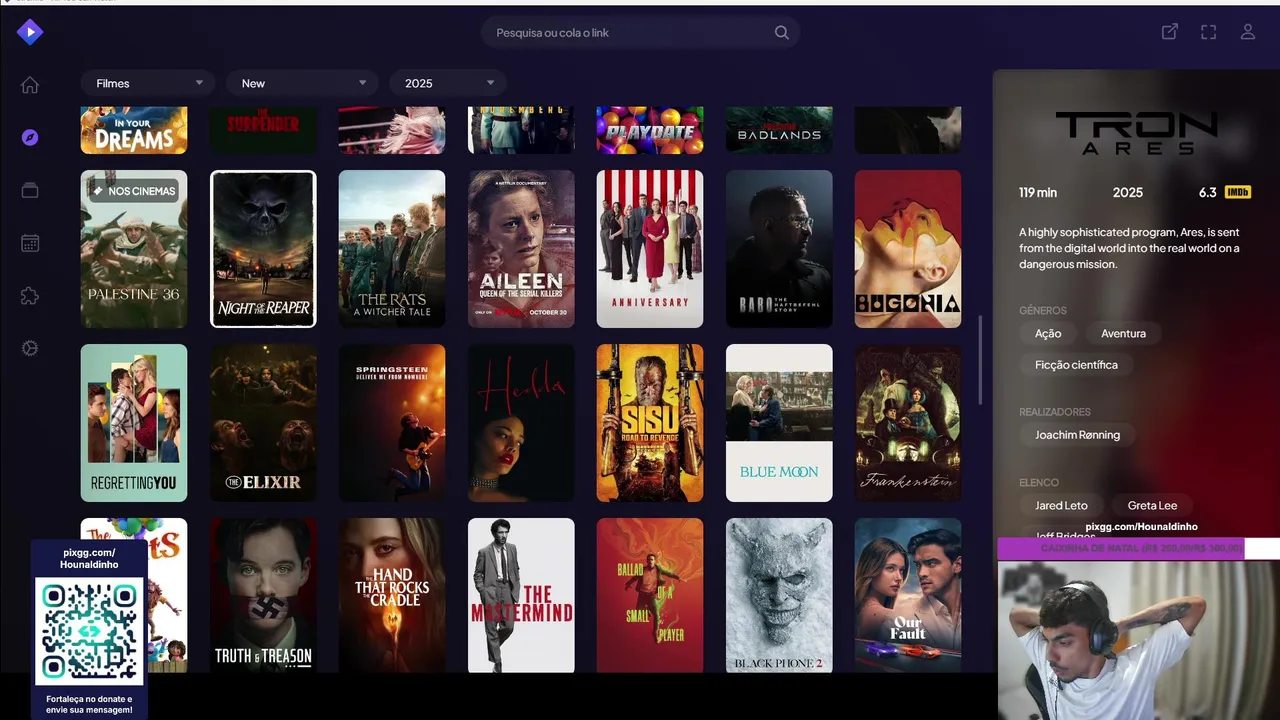Open the Truth & Treason poster
This screenshot has width=1280, height=720.
[263, 595]
